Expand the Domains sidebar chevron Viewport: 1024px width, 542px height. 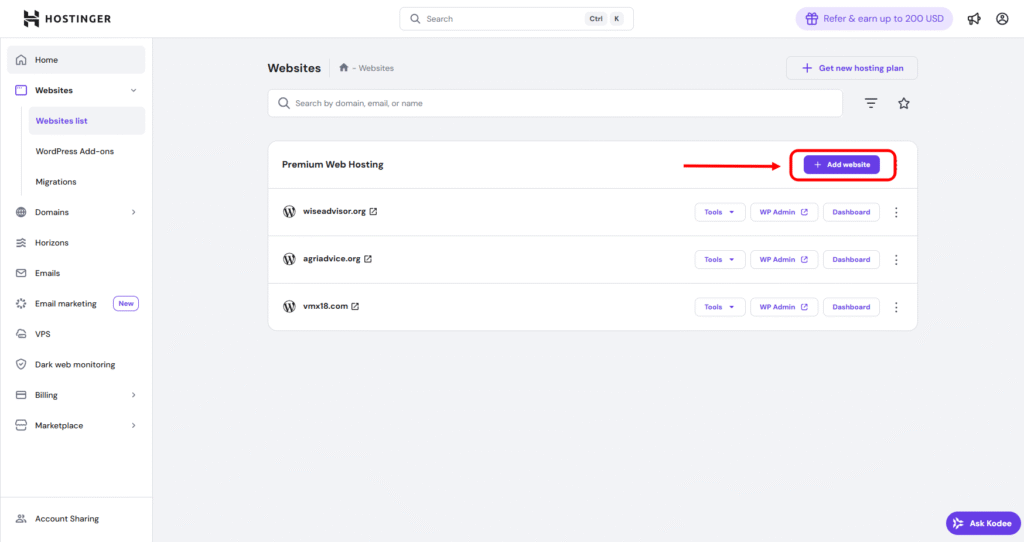pyautogui.click(x=133, y=212)
